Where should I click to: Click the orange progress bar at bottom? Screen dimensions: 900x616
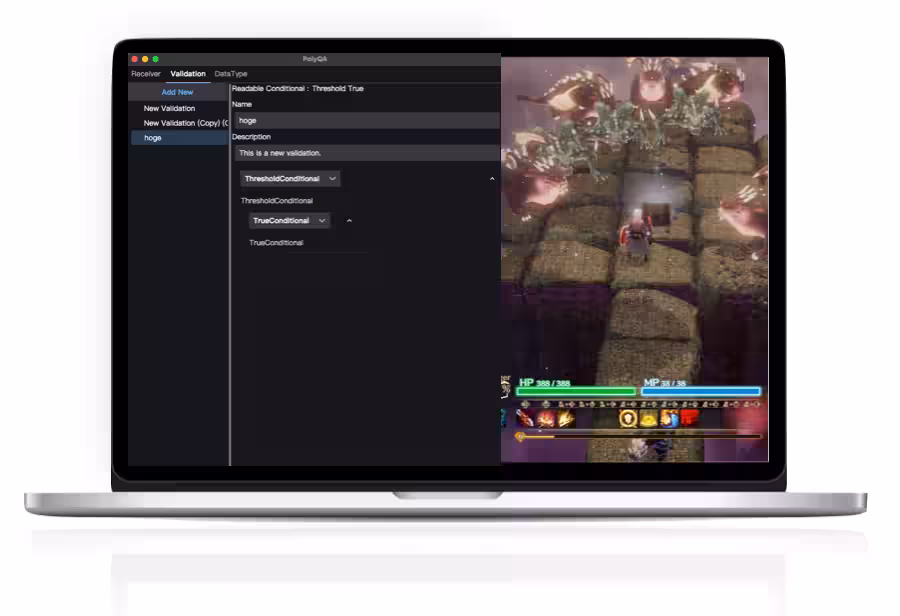[640, 436]
